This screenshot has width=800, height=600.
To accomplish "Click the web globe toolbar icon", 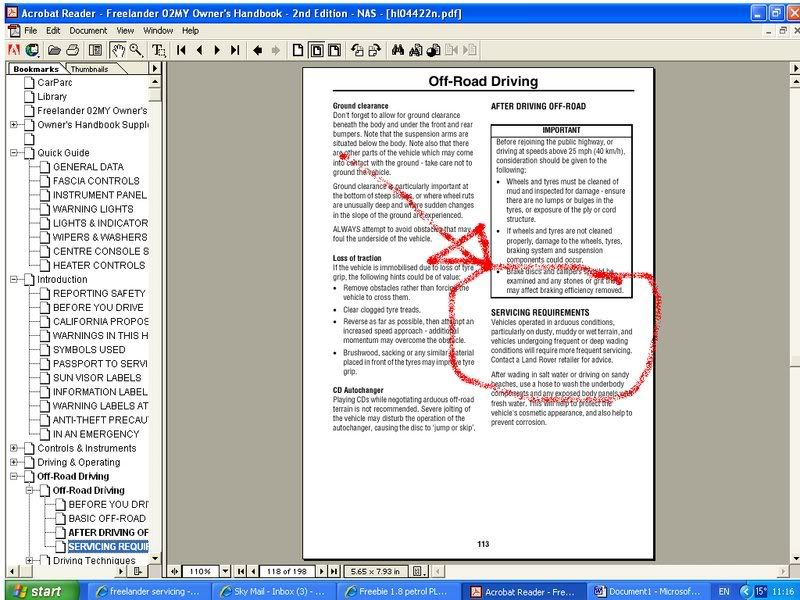I will tap(32, 50).
